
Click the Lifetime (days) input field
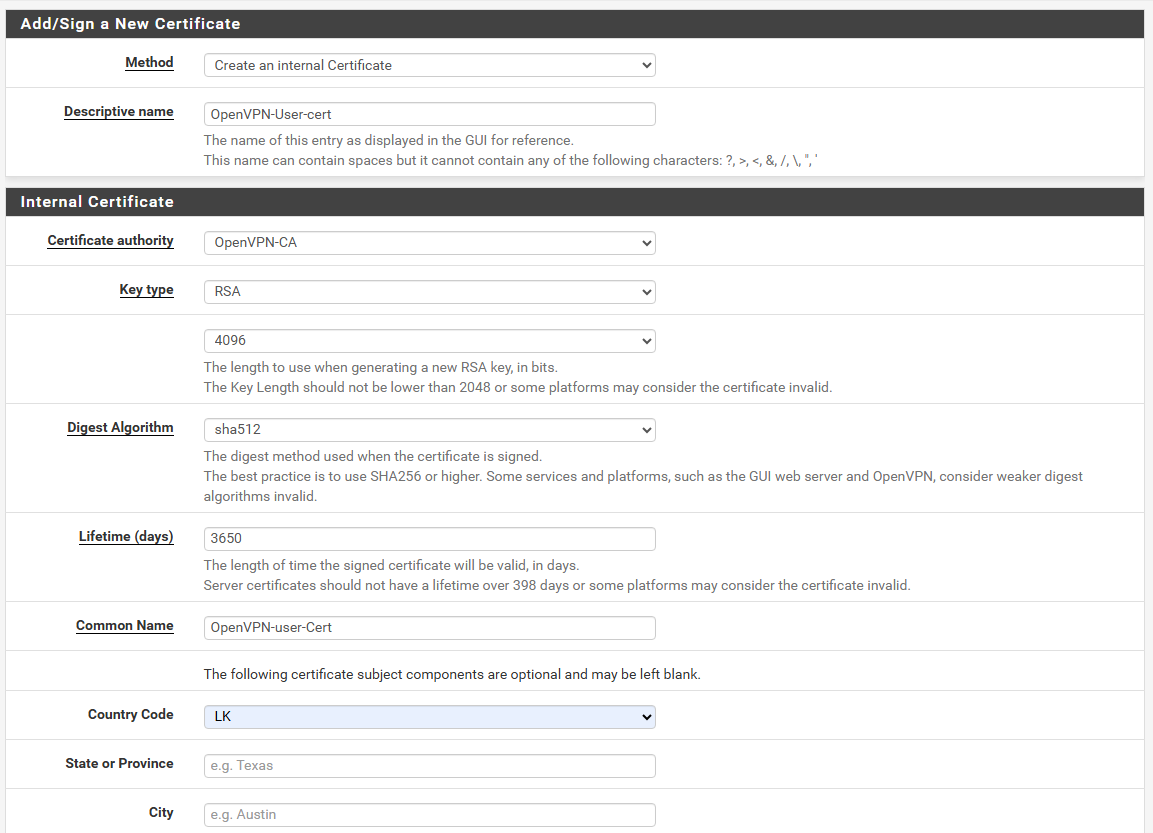(x=429, y=538)
